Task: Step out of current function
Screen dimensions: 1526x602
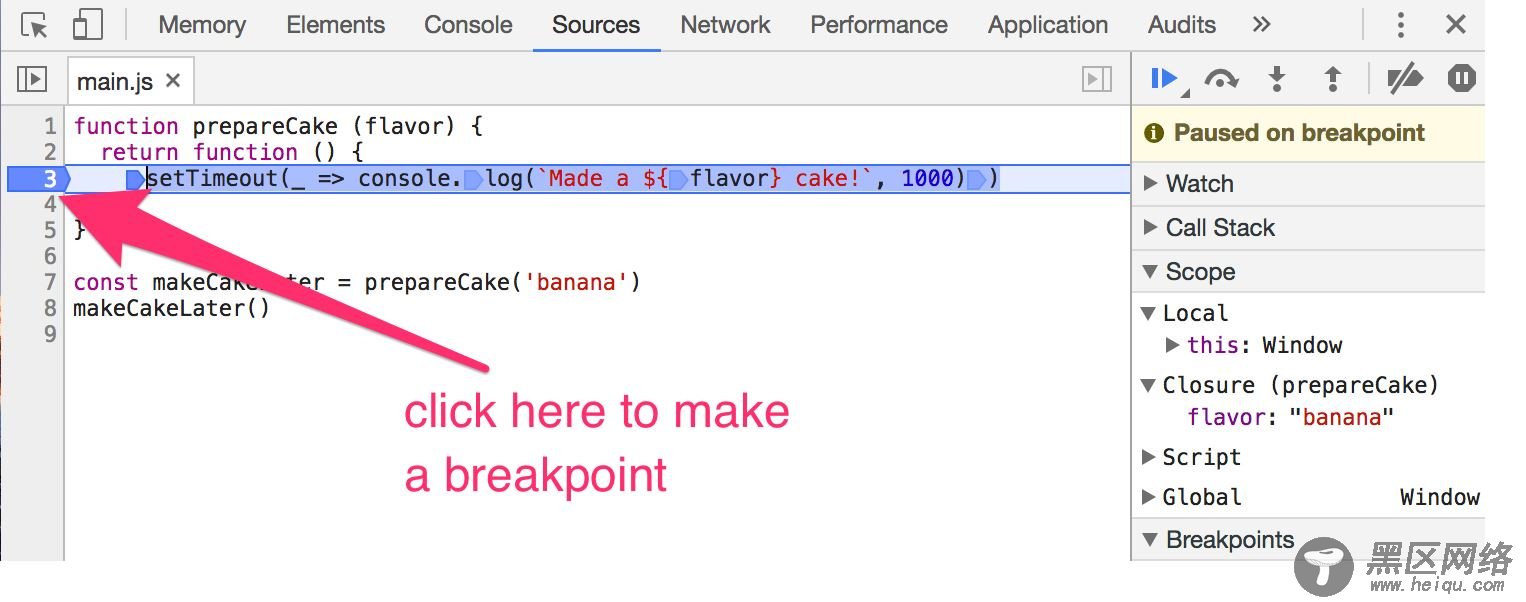Action: tap(1332, 79)
